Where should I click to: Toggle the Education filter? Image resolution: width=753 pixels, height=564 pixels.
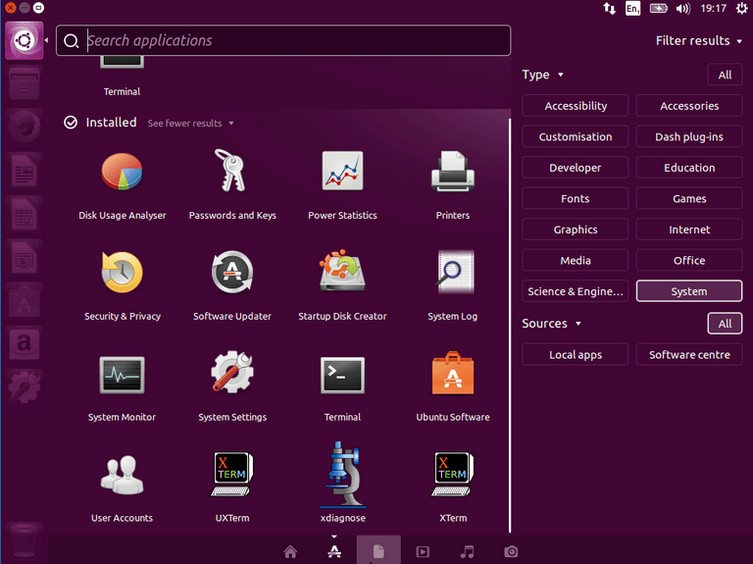tap(689, 168)
